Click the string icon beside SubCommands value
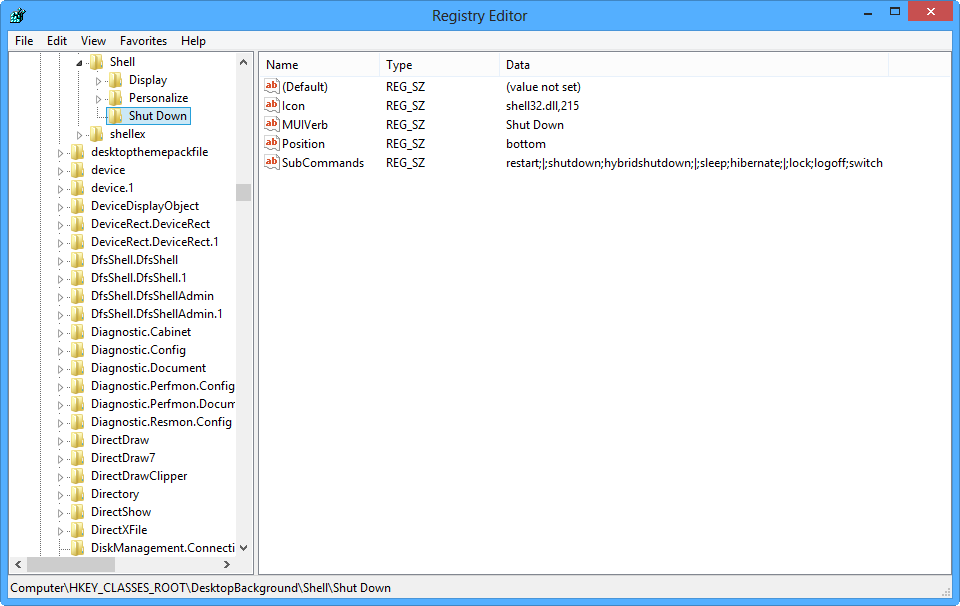Viewport: 960px width, 606px height. [271, 162]
